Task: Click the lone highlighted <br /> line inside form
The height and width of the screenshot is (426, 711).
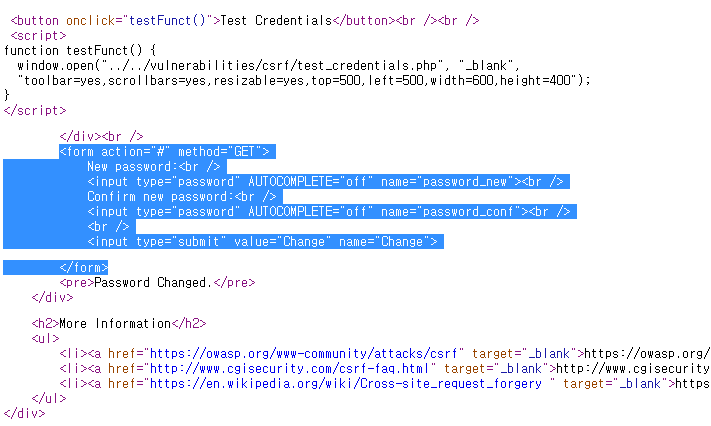Action: pos(108,226)
